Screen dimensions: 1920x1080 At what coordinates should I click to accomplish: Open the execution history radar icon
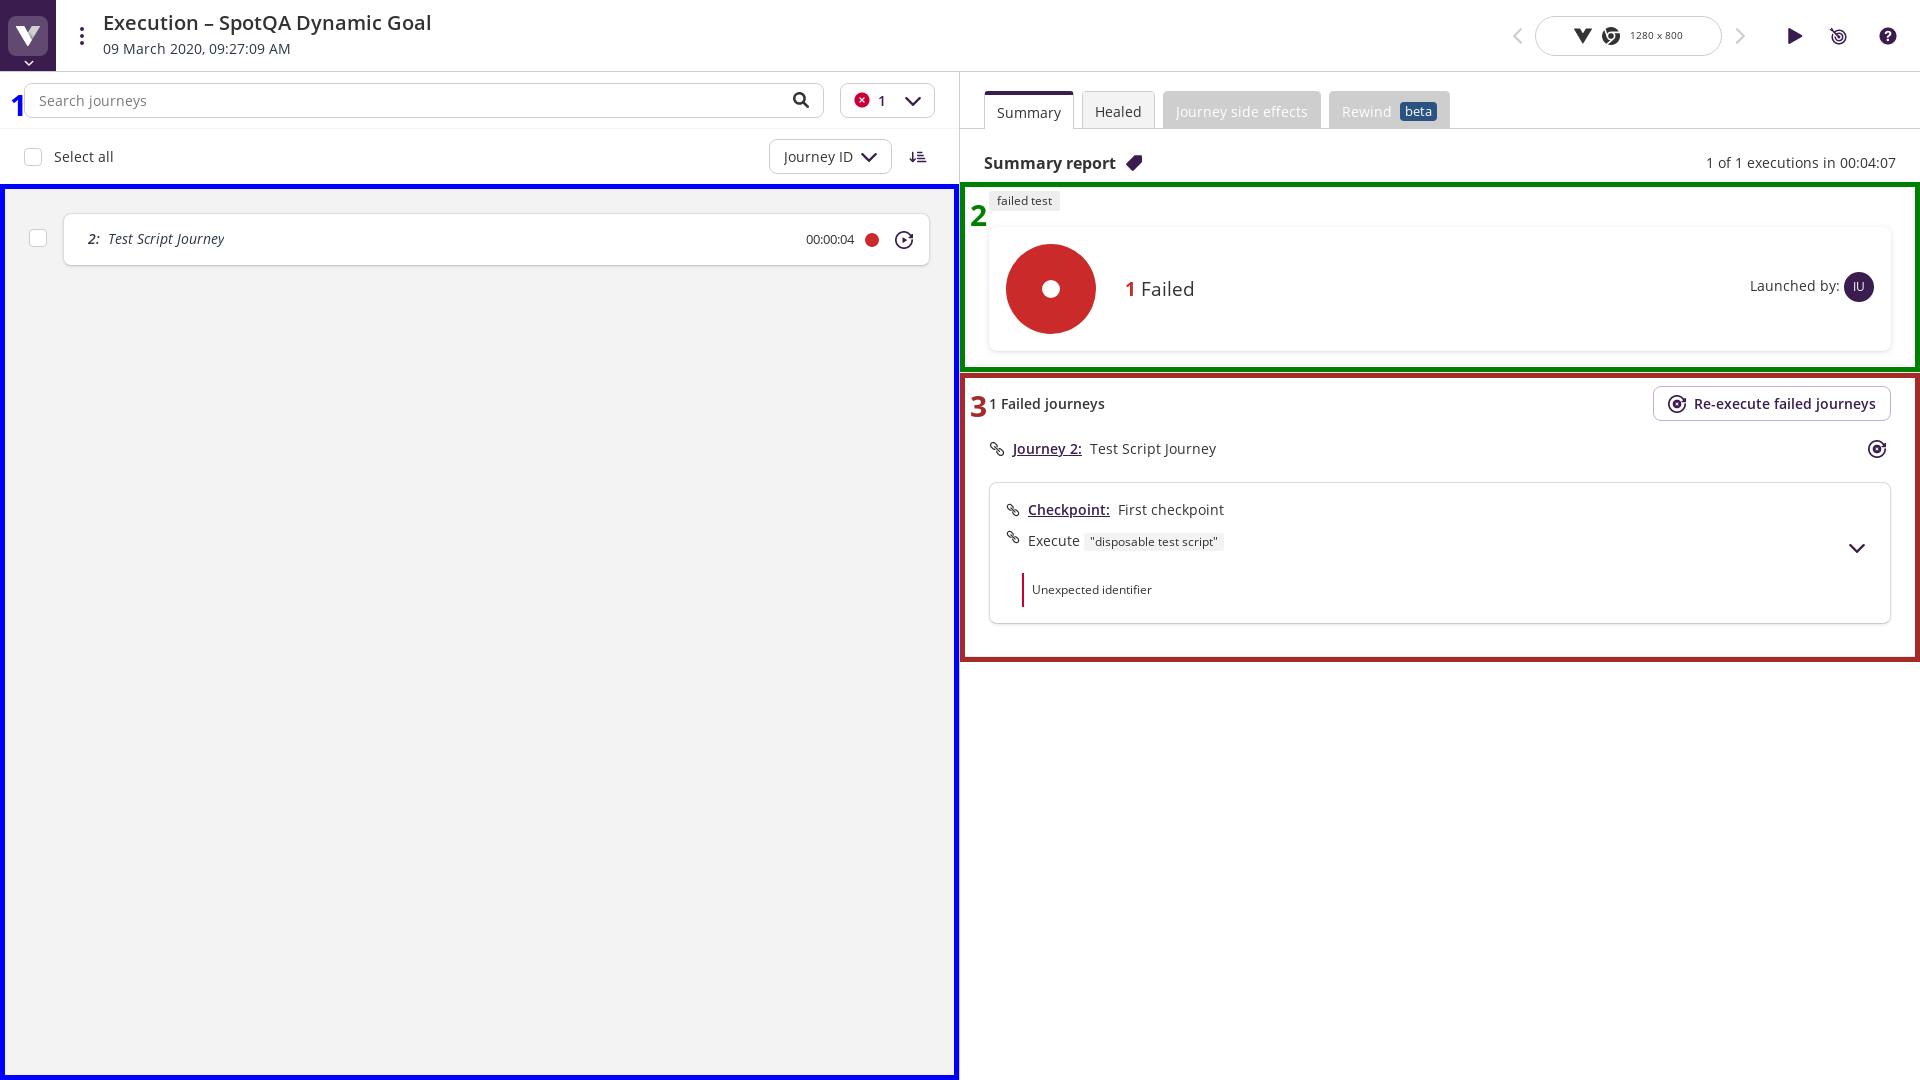(x=1839, y=36)
